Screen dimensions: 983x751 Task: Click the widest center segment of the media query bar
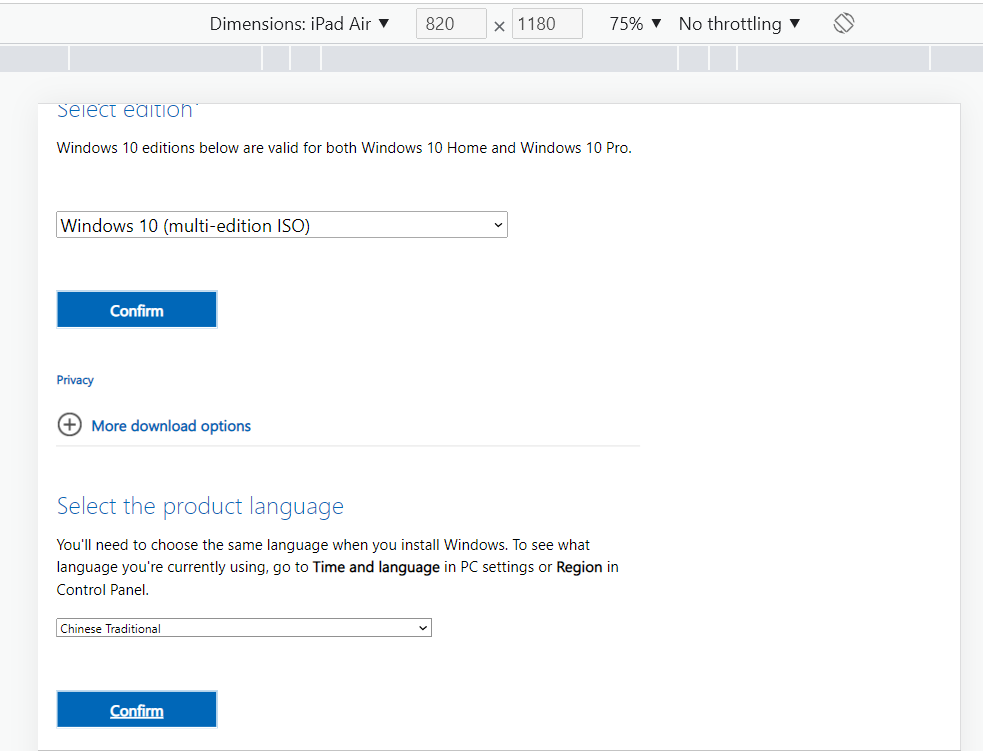[x=499, y=58]
